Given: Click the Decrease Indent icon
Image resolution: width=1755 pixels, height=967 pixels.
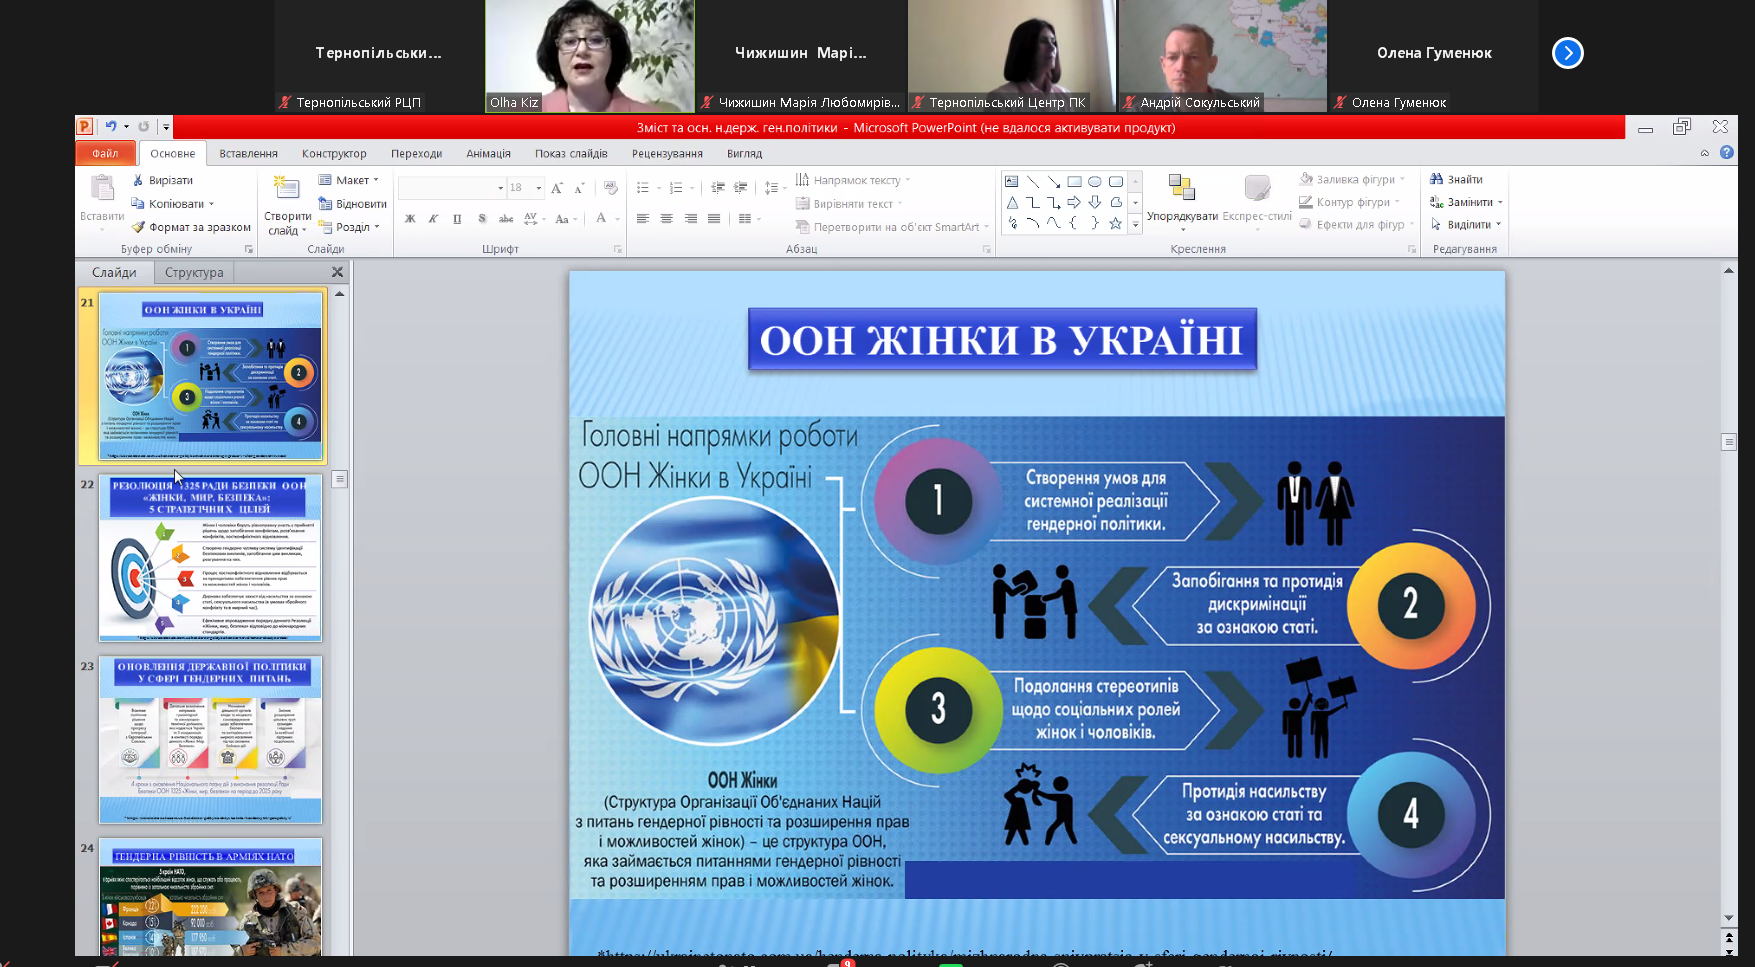Looking at the screenshot, I should tap(717, 188).
